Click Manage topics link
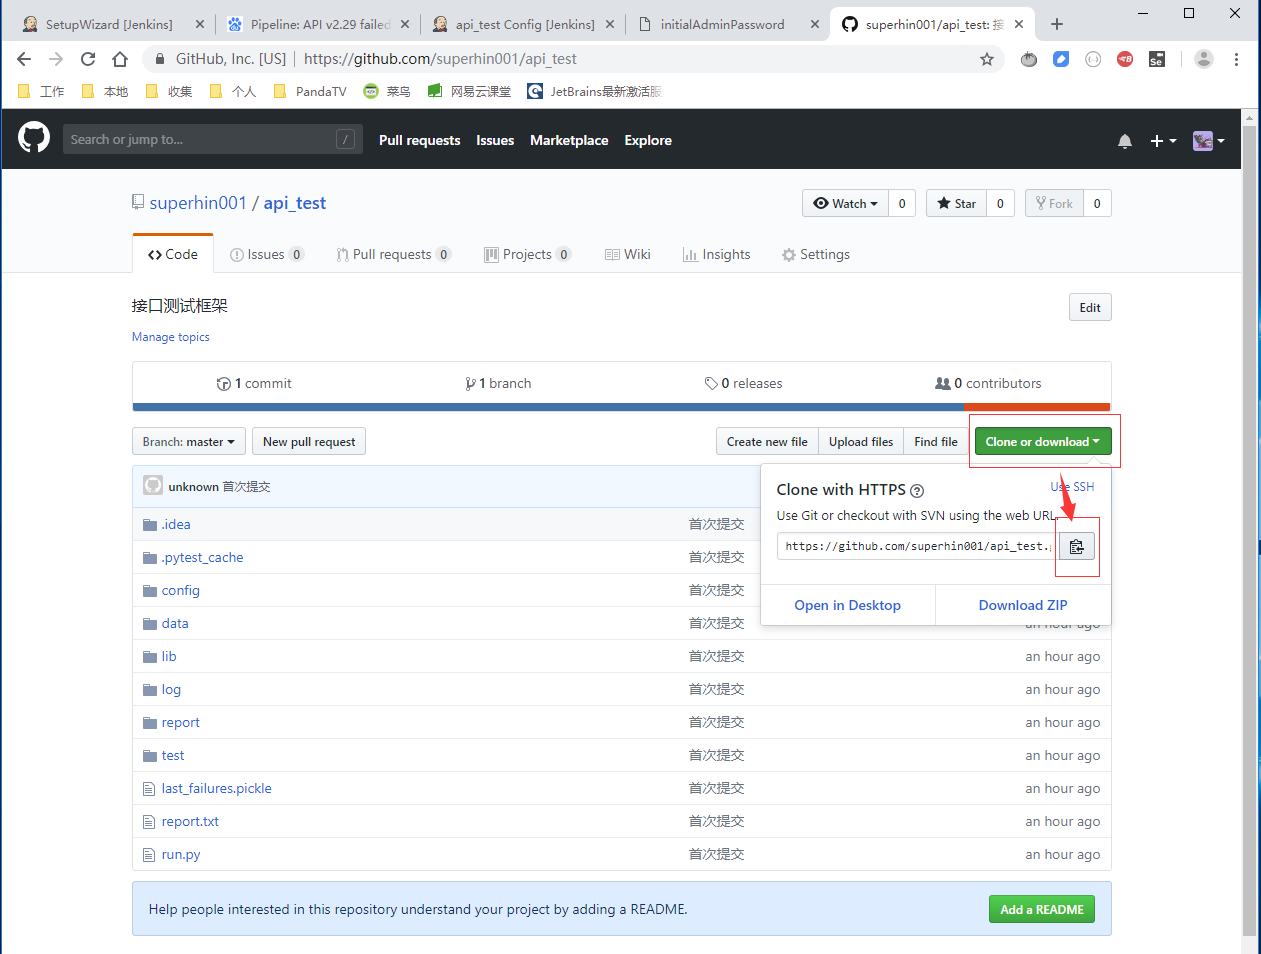Viewport: 1261px width, 954px height. 171,337
